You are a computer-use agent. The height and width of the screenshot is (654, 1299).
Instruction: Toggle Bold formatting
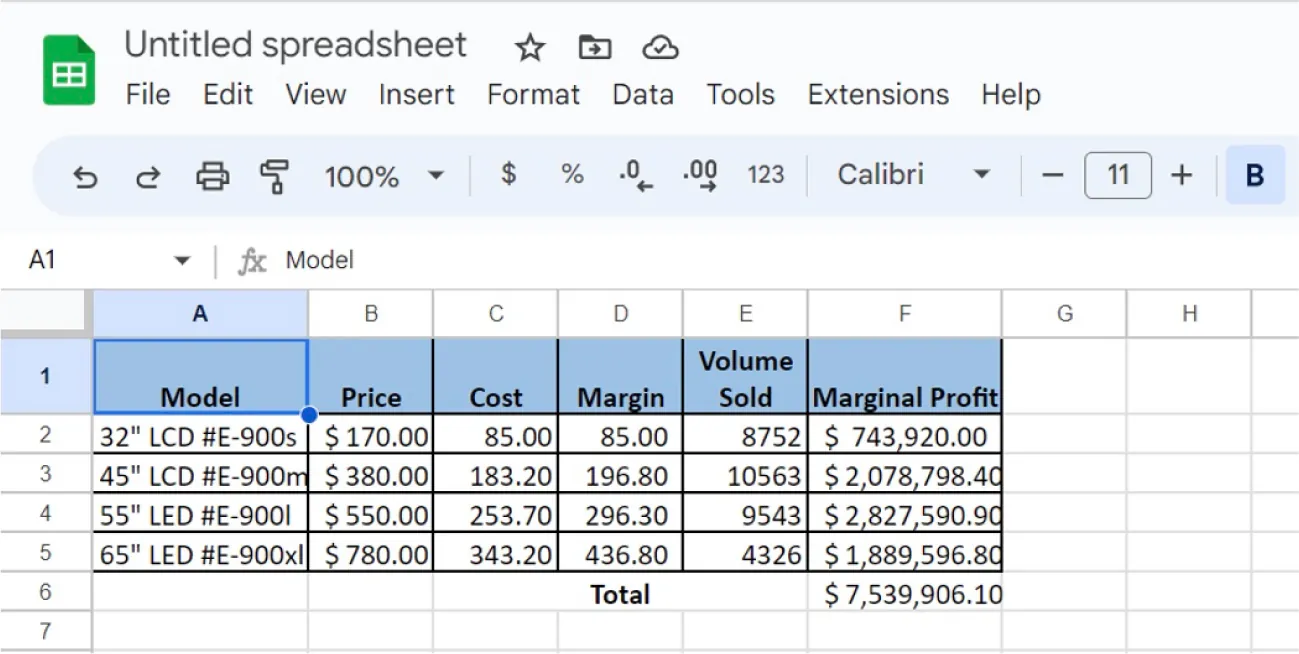tap(1256, 175)
